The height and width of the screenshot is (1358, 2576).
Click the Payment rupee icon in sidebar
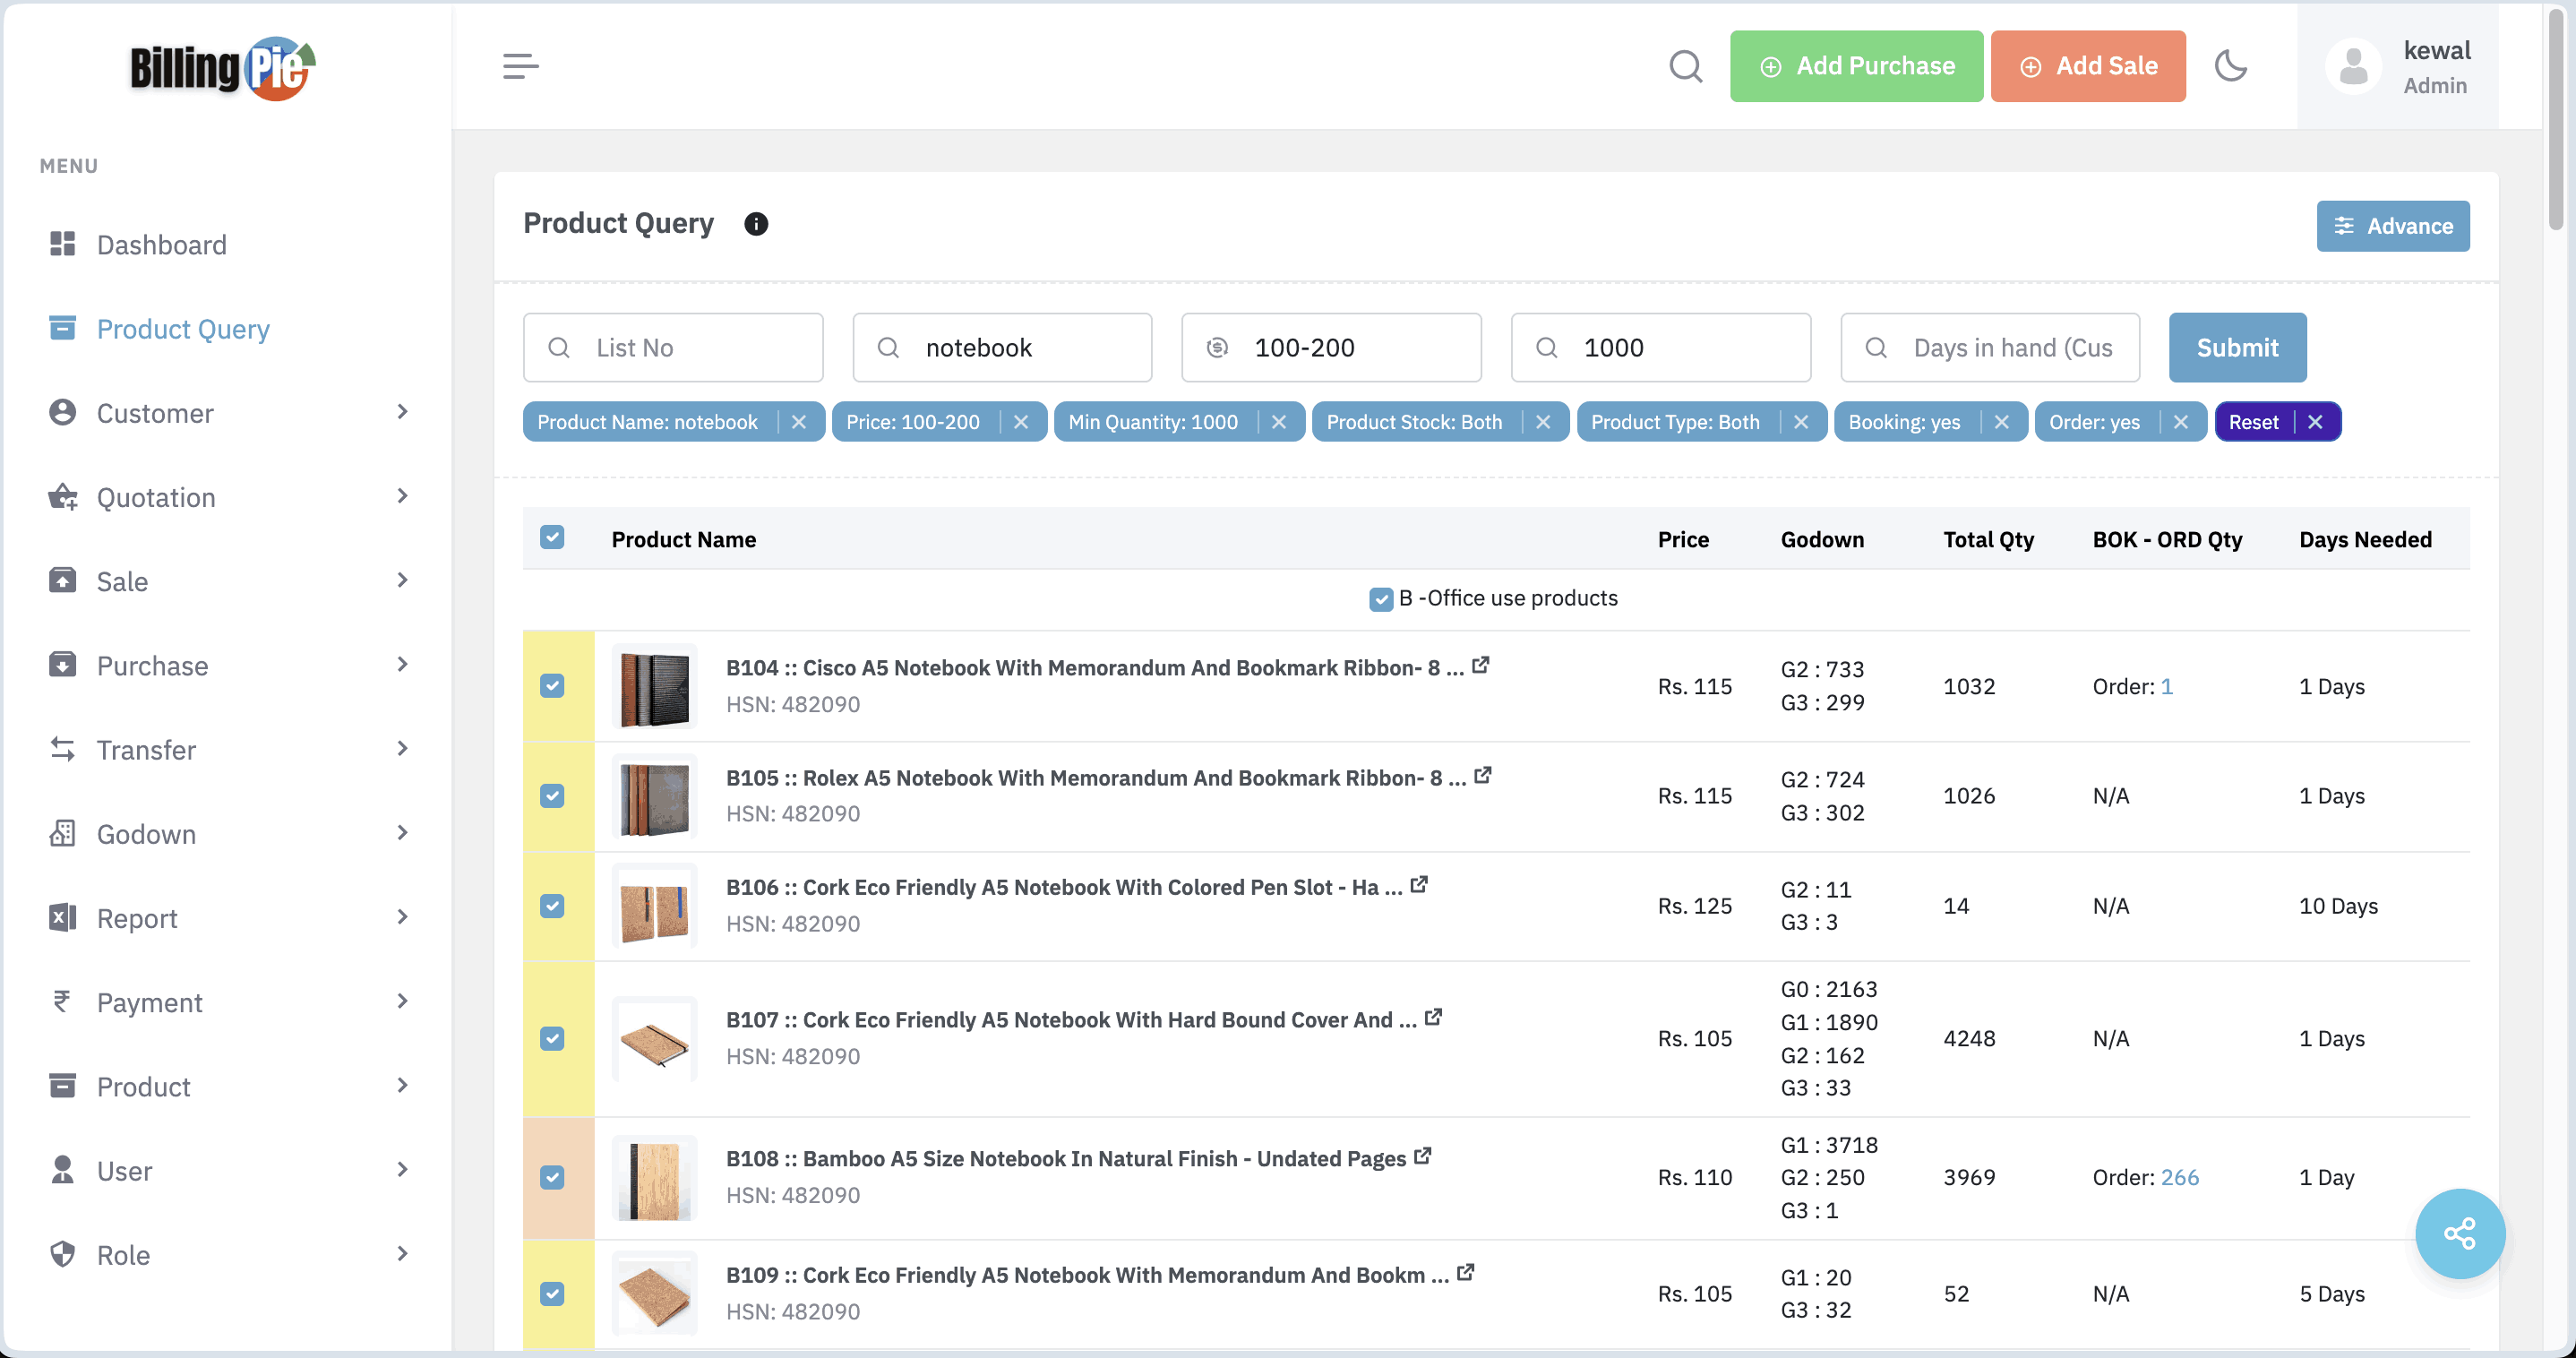(x=62, y=1001)
